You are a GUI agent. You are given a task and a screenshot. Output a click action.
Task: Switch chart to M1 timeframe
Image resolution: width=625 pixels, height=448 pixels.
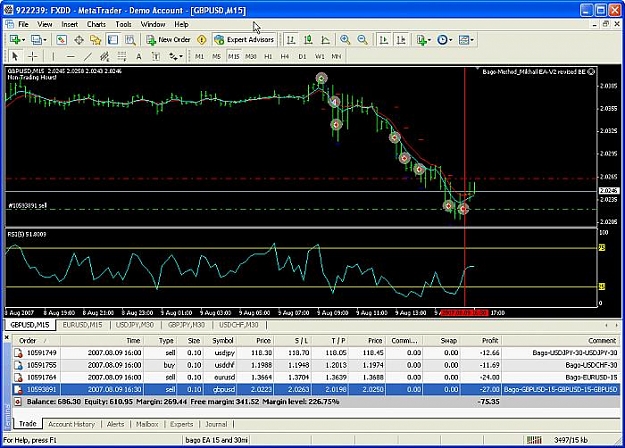[199, 57]
